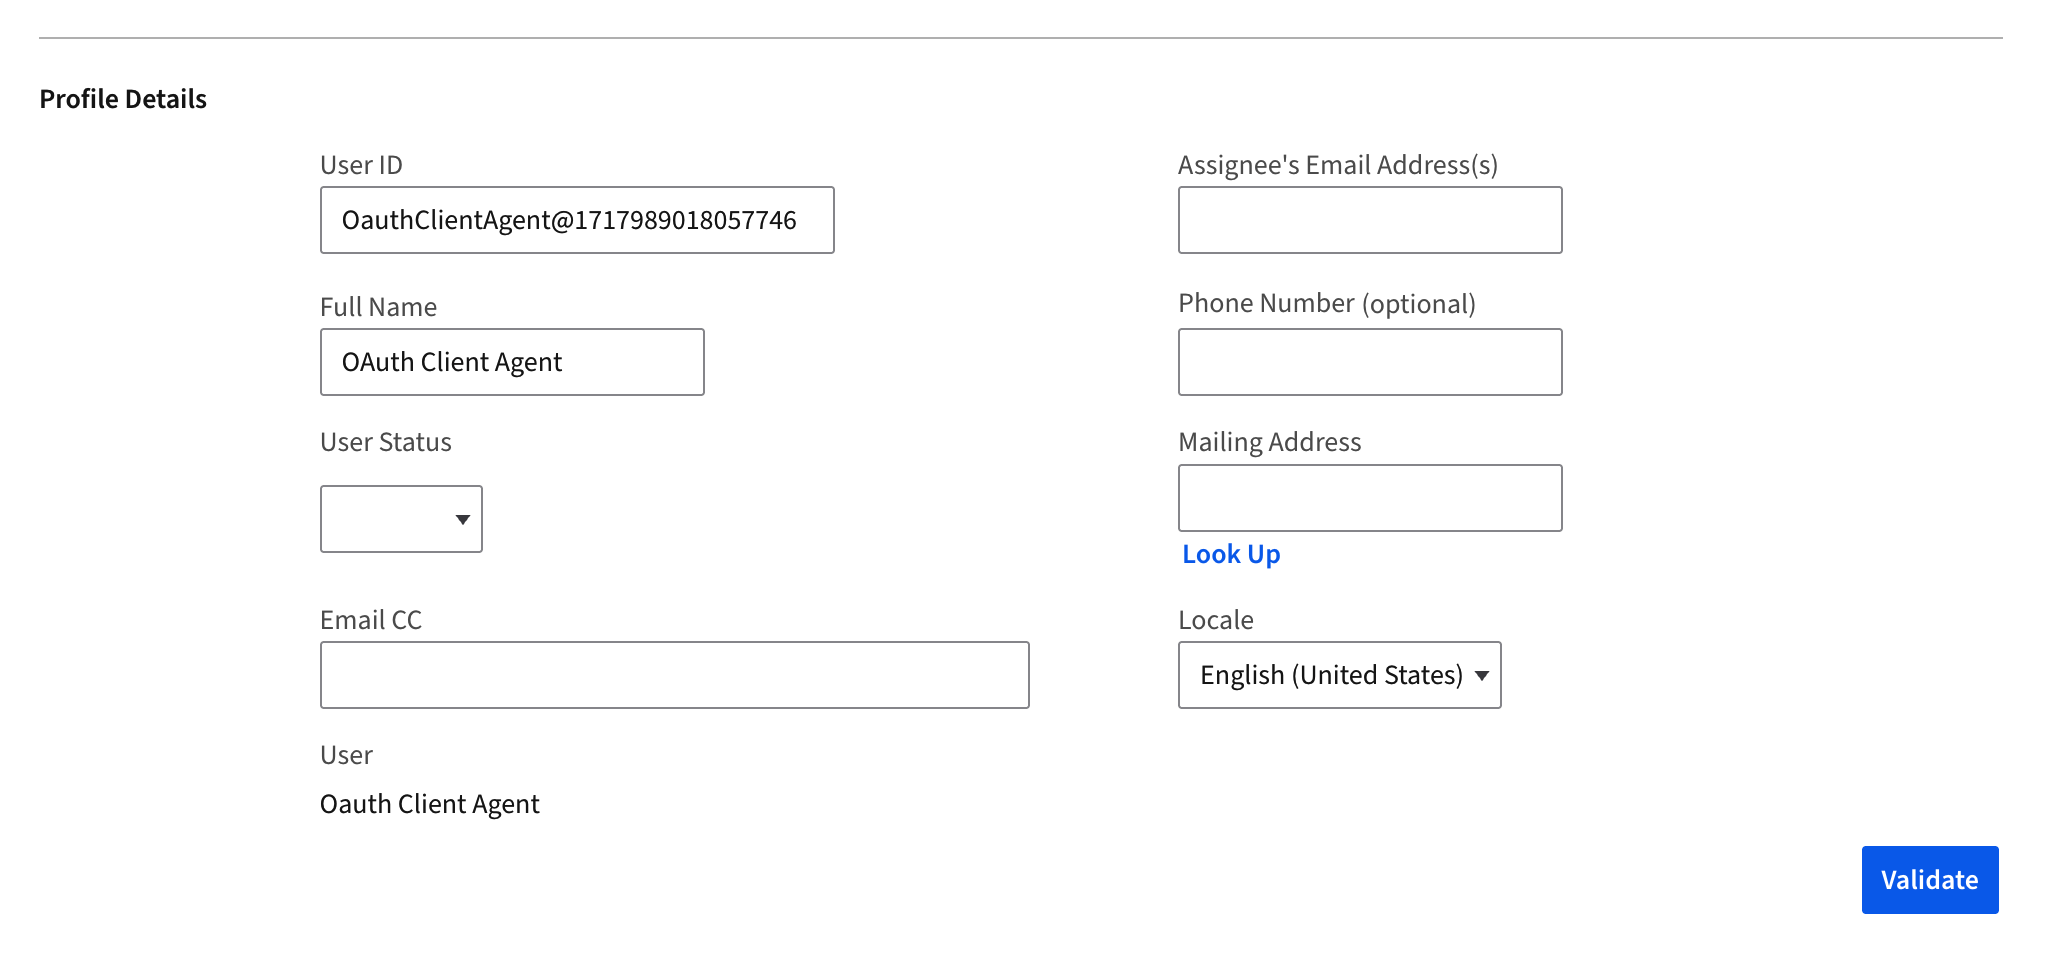
Task: Click the Oauth Client Agent user text
Action: coord(429,803)
